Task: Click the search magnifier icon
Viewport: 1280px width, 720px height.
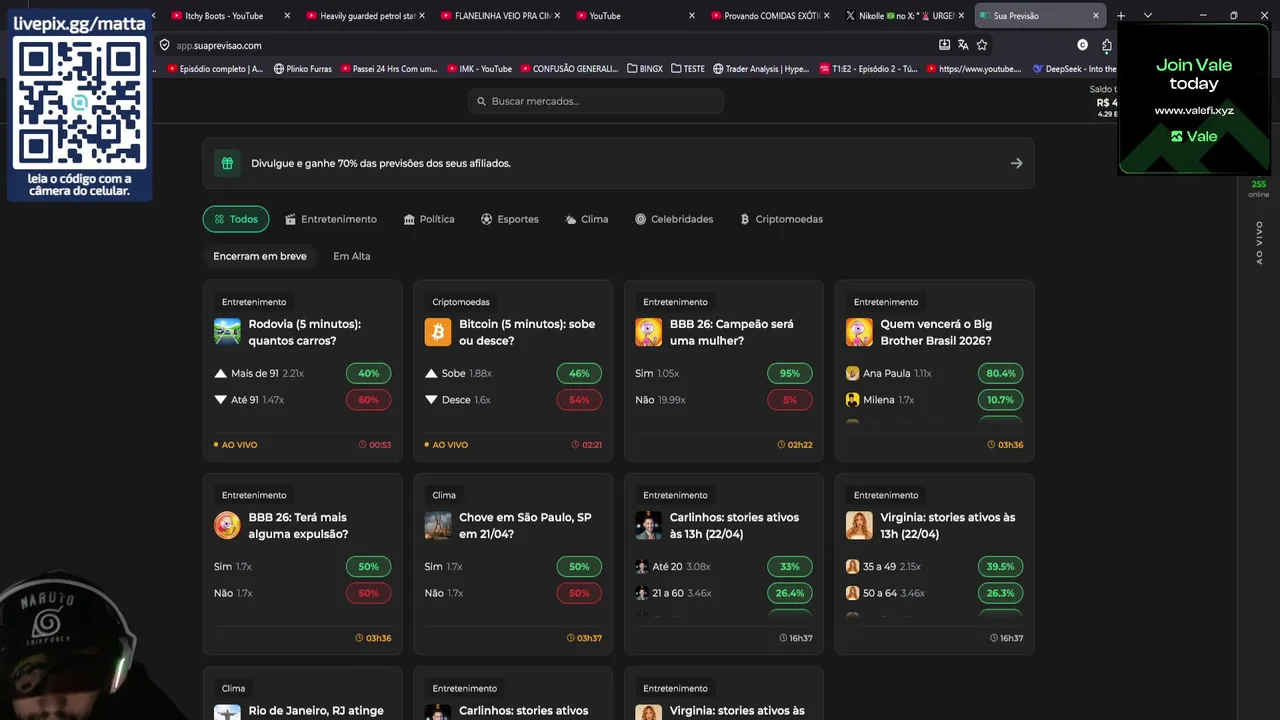Action: coord(481,101)
